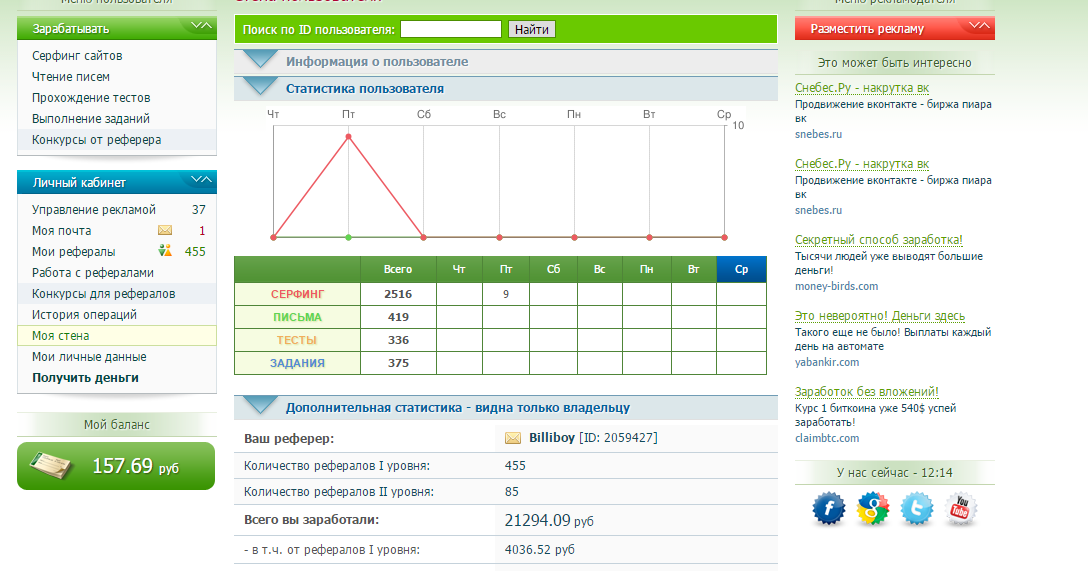Type in the user ID search field
Screen dimensions: 1088x571
tap(451, 29)
